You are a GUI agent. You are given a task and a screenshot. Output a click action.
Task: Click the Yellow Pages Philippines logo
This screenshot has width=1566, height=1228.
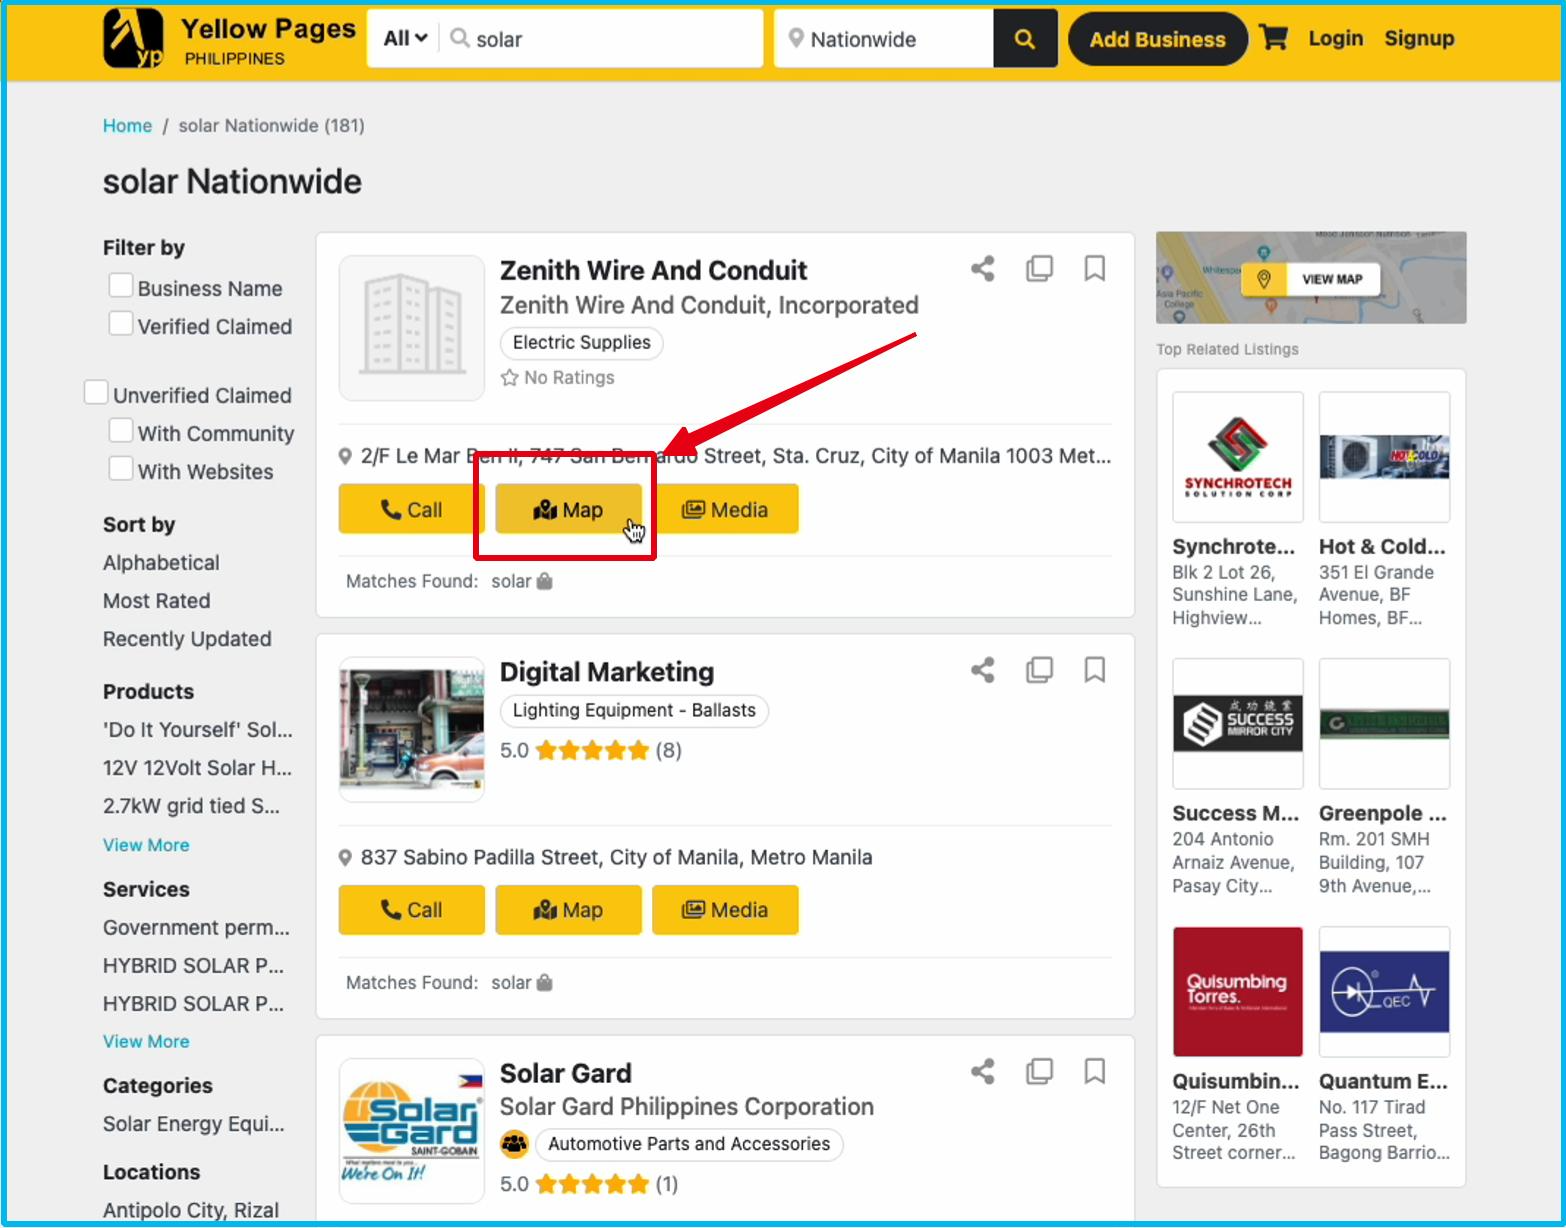(229, 39)
